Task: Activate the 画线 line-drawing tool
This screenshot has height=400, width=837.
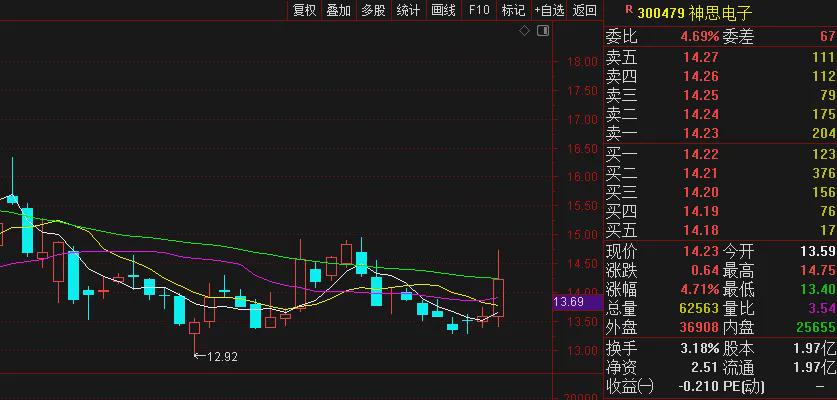Action: [443, 10]
